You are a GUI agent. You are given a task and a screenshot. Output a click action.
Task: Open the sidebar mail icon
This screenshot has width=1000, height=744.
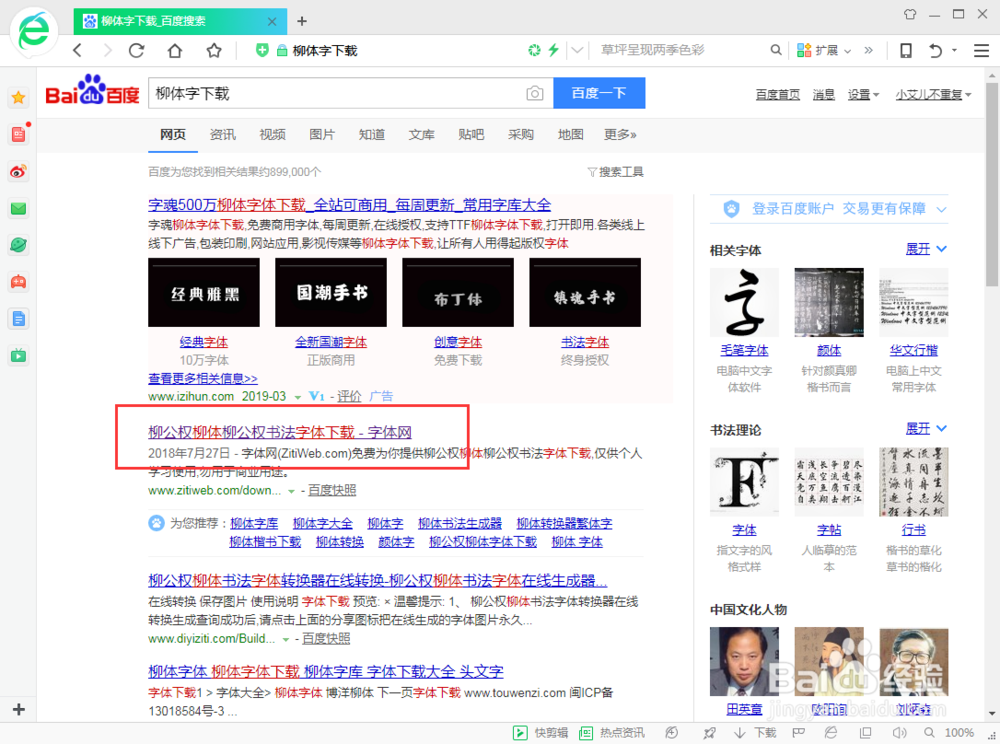[18, 208]
